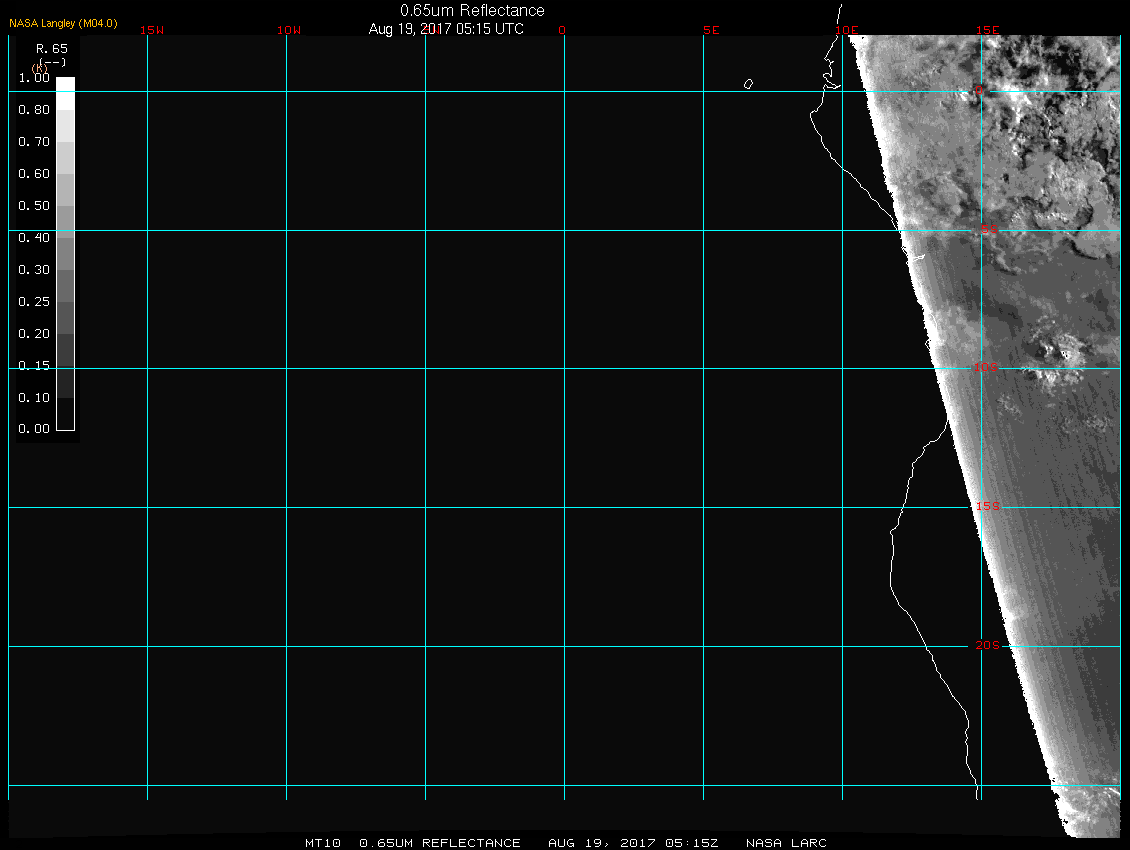The image size is (1130, 850).
Task: Click the 10W longitude label
Action: 289,30
